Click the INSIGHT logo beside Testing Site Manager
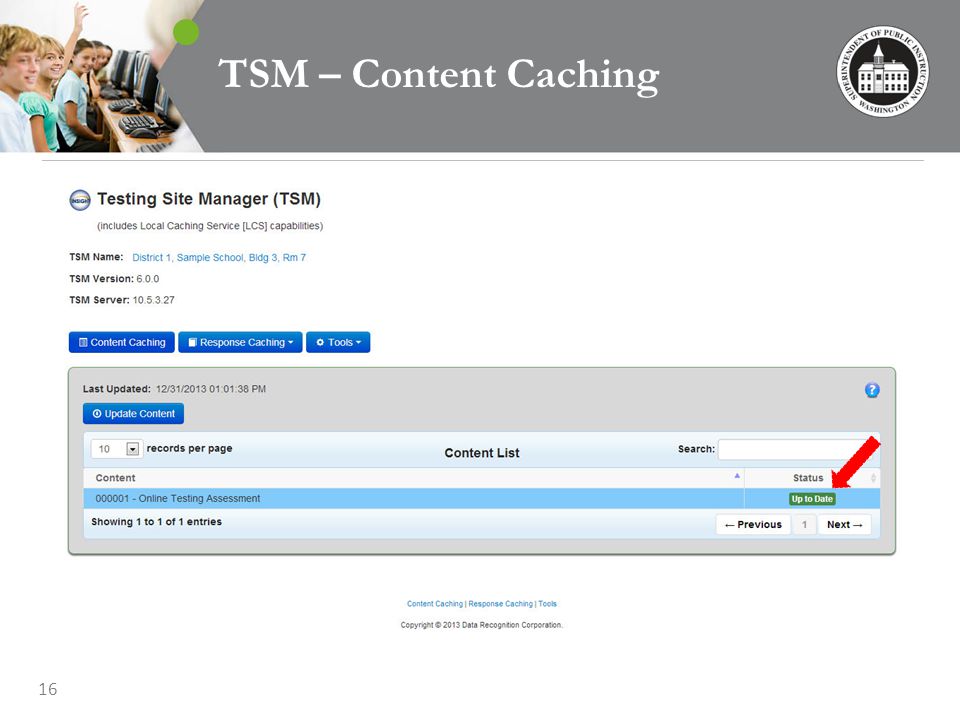This screenshot has width=960, height=720. coord(80,200)
